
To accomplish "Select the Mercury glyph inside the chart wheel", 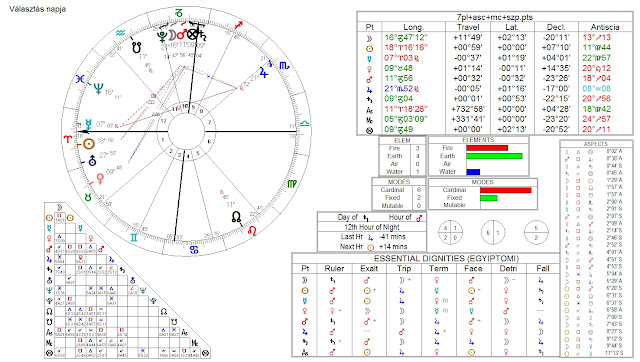I will click(88, 124).
